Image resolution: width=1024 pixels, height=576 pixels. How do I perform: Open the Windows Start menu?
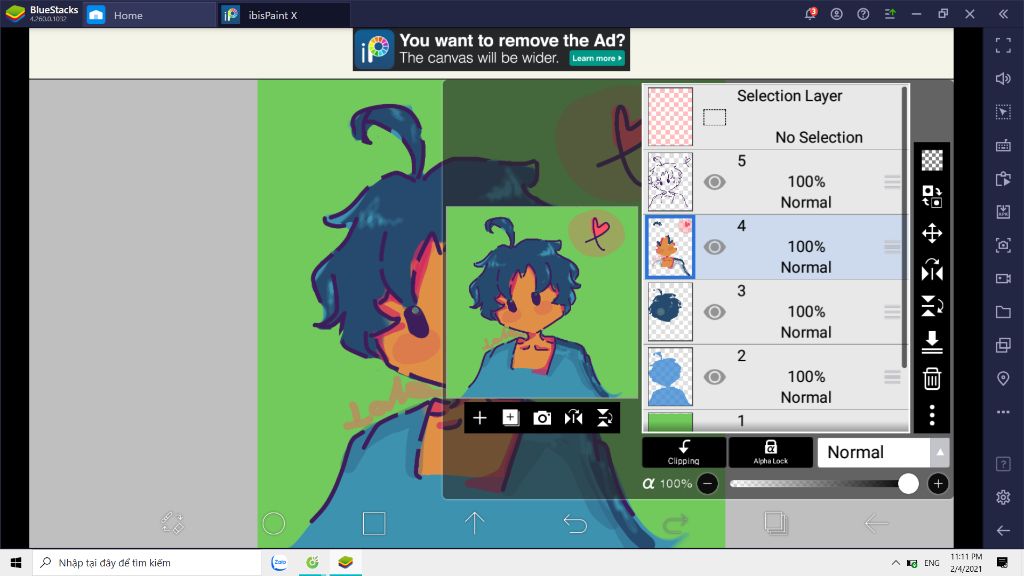pos(16,562)
